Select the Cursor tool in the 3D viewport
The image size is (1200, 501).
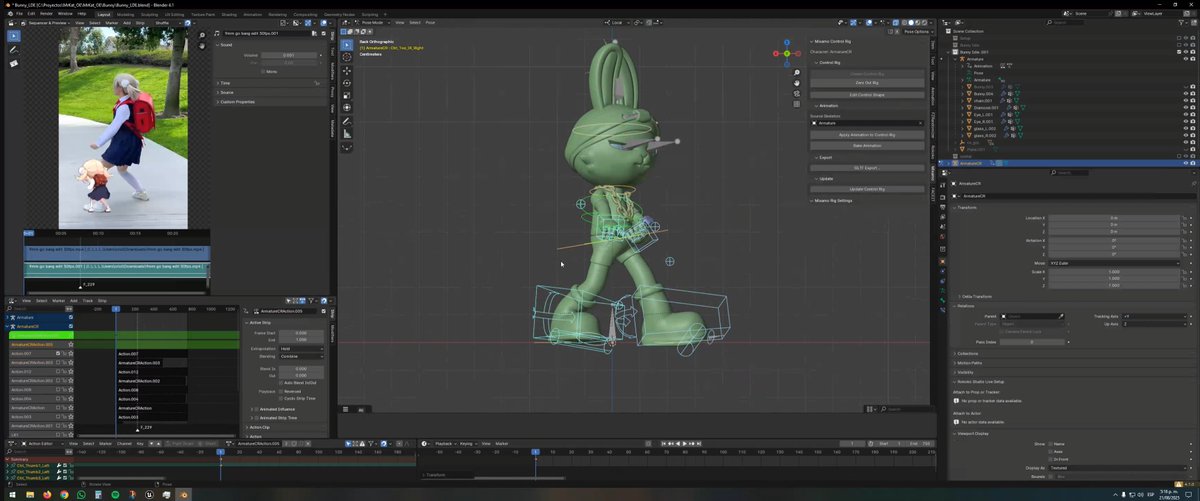[x=347, y=57]
